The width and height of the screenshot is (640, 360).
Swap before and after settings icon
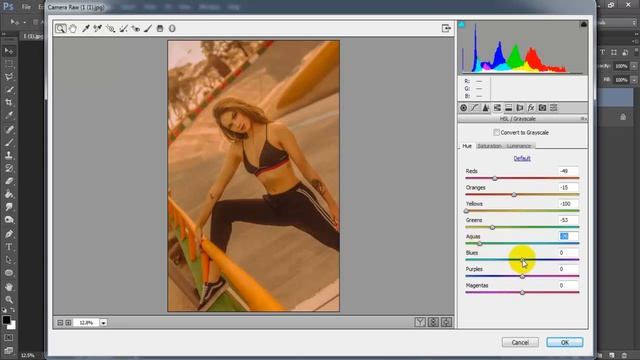coord(433,322)
